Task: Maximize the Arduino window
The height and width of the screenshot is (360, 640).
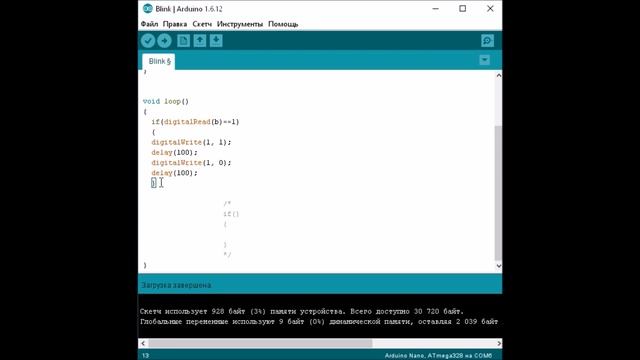Action: point(462,9)
